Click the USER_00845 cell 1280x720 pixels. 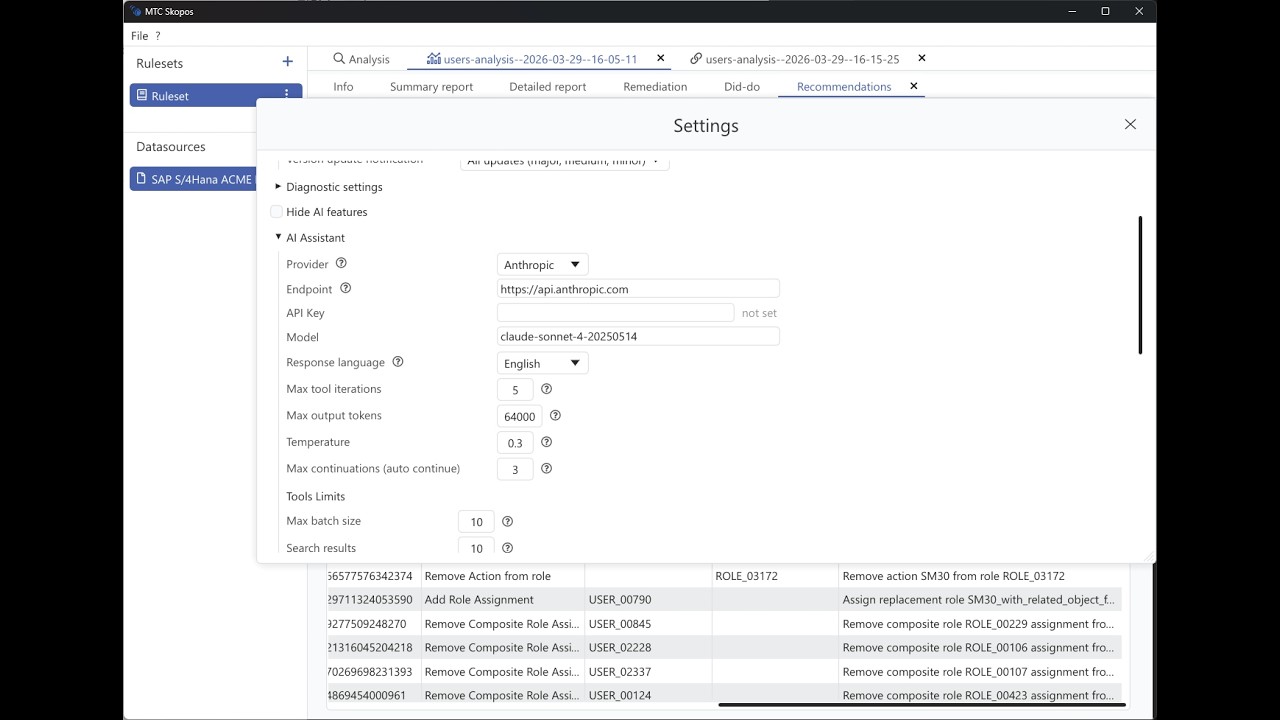[x=648, y=624]
